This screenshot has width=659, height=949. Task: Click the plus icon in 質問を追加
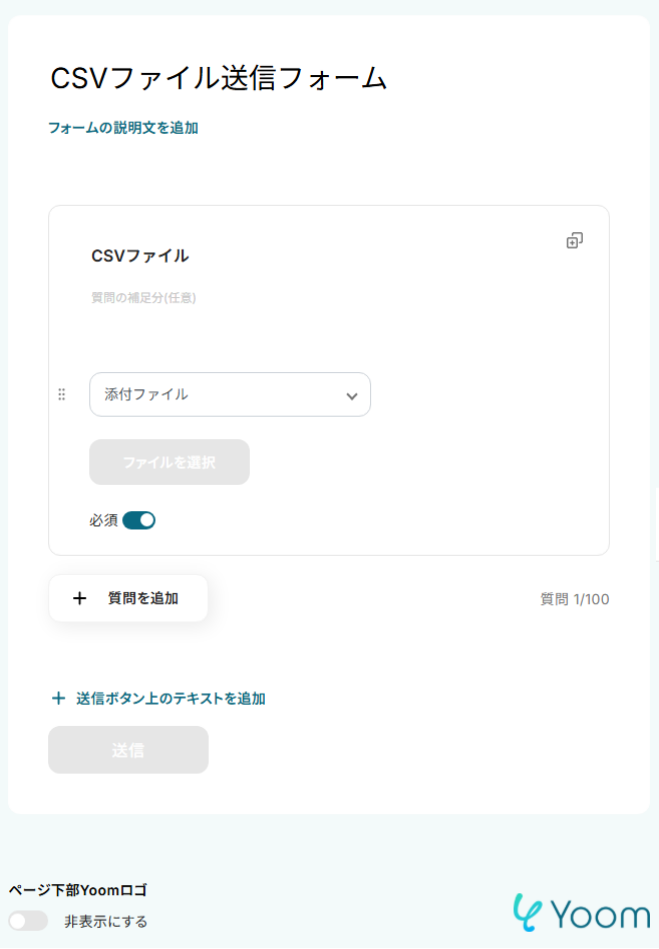80,598
